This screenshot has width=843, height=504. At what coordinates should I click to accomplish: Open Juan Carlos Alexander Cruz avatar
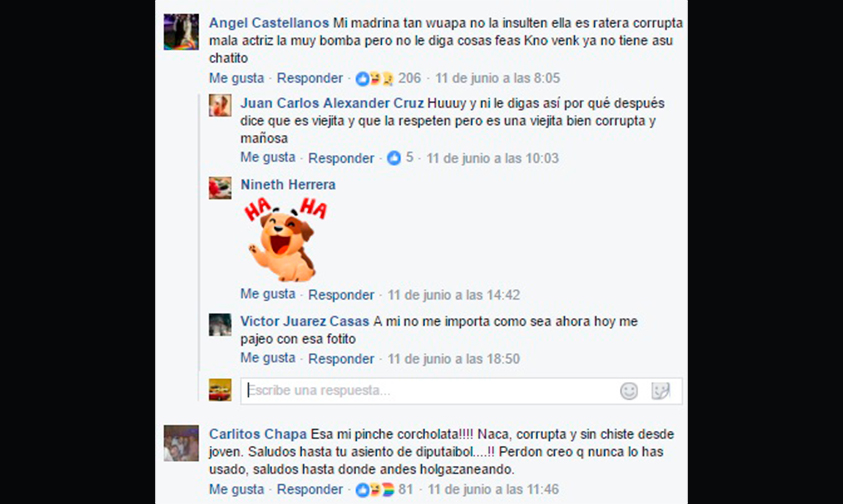pos(220,105)
